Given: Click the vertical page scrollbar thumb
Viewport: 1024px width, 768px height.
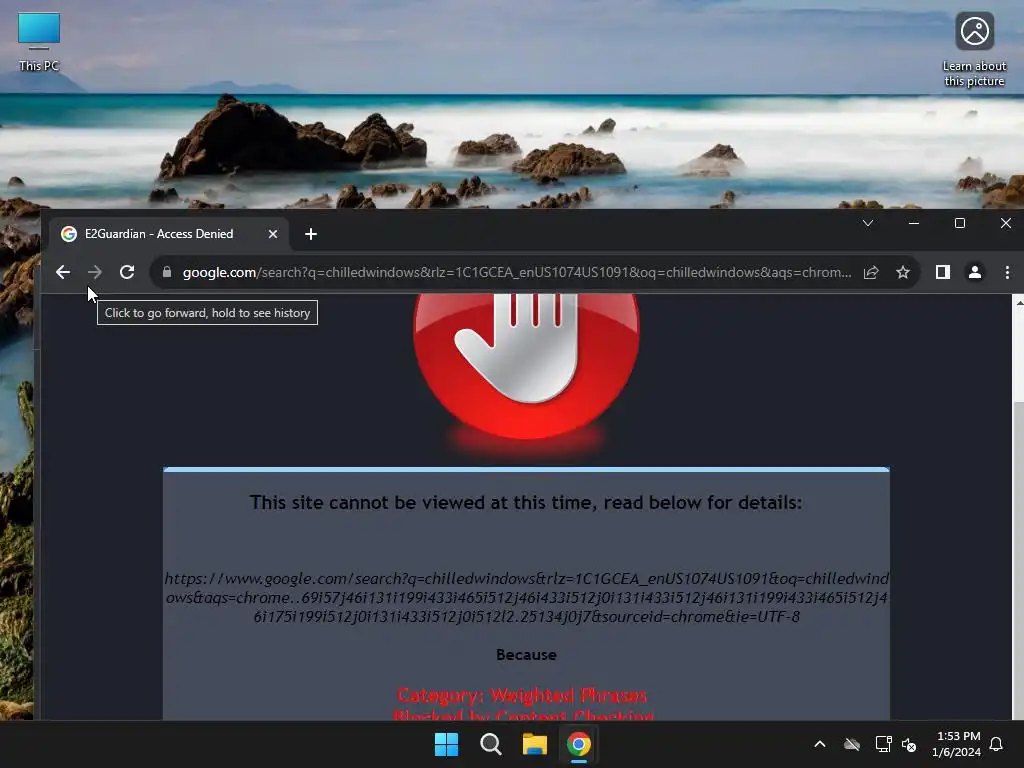Looking at the screenshot, I should tap(1018, 562).
